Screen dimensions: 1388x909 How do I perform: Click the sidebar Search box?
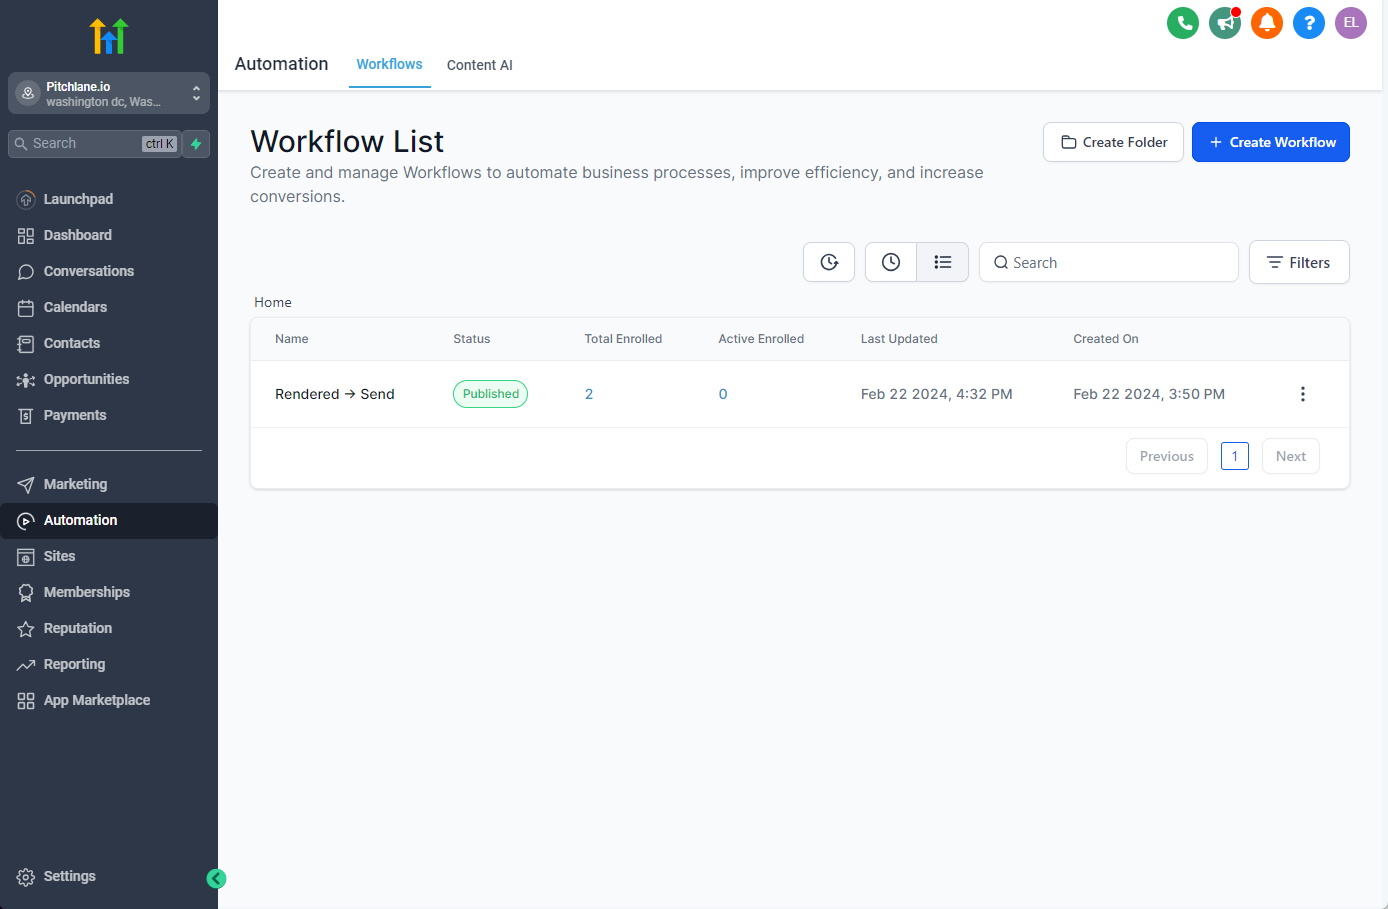point(95,144)
